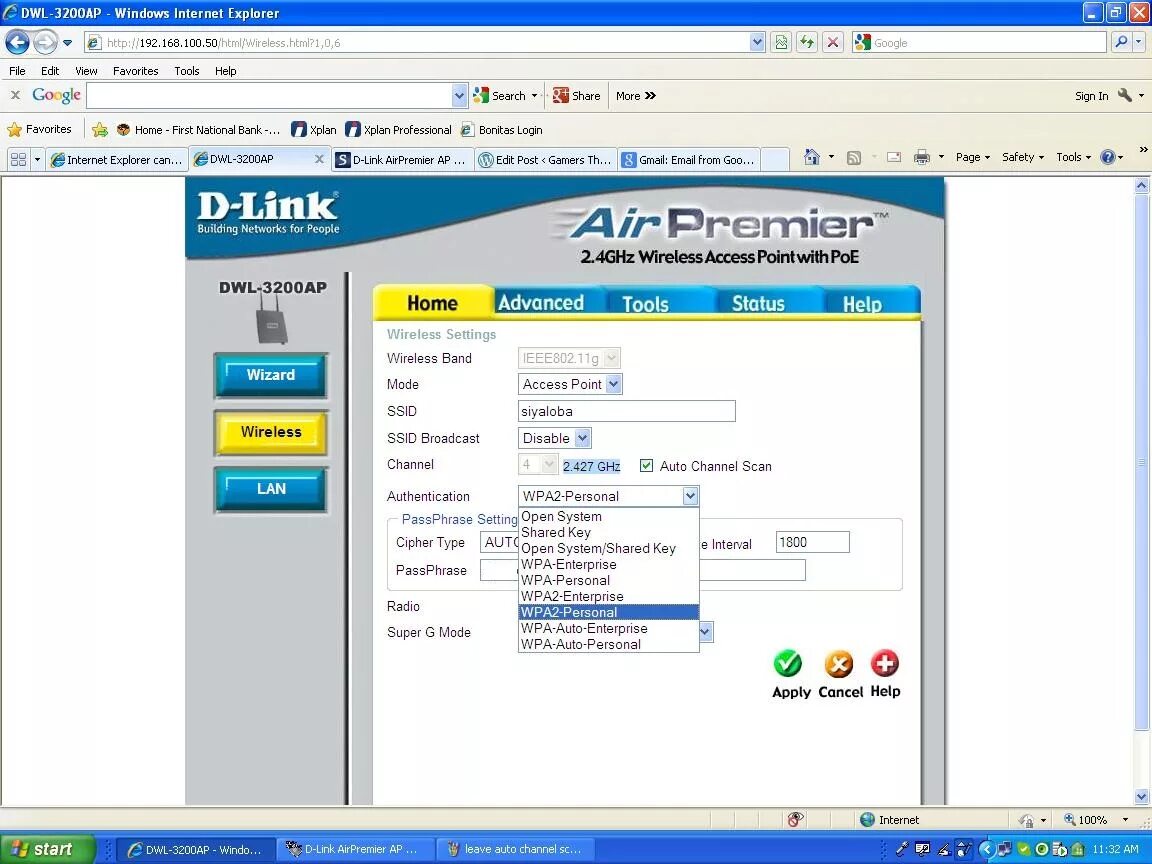Click the Home page icon
Viewport: 1152px width, 864px height.
tap(811, 157)
